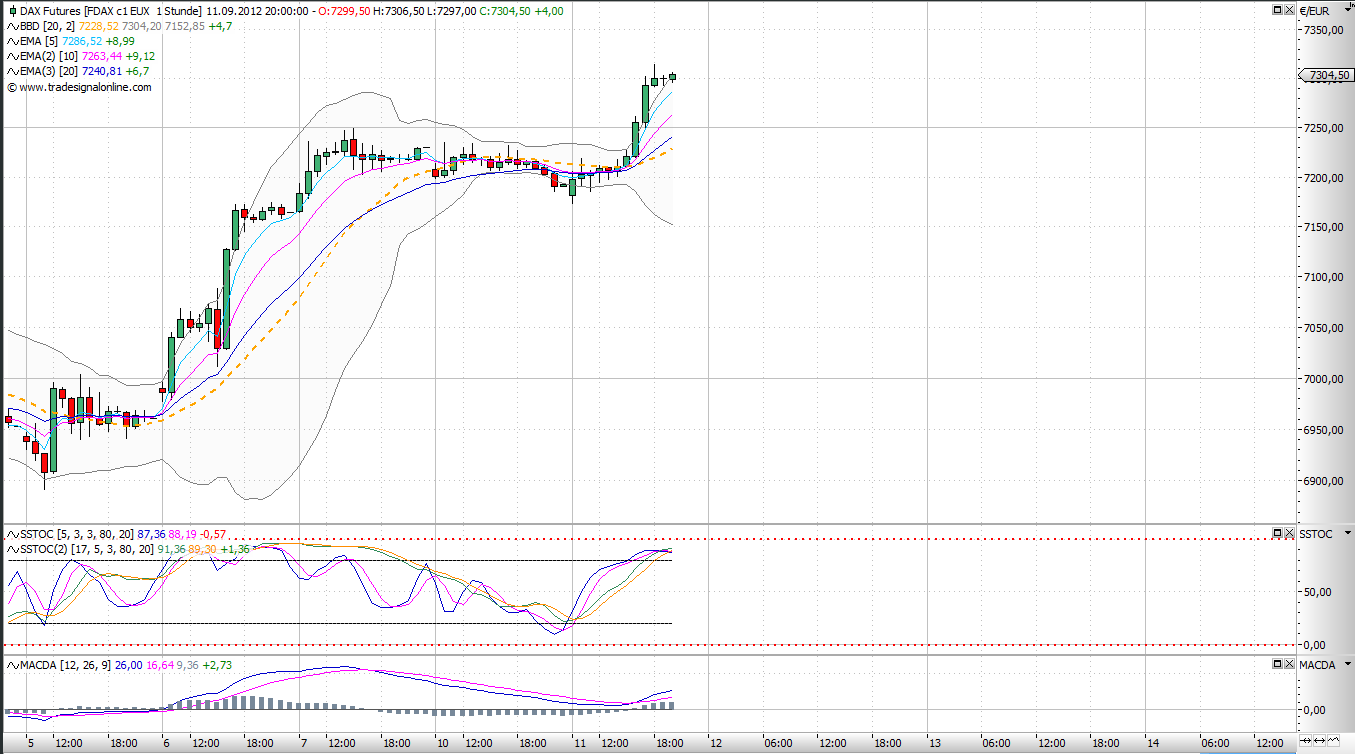Click the BBD indicator wave icon
The height and width of the screenshot is (754, 1355).
[x=12, y=26]
